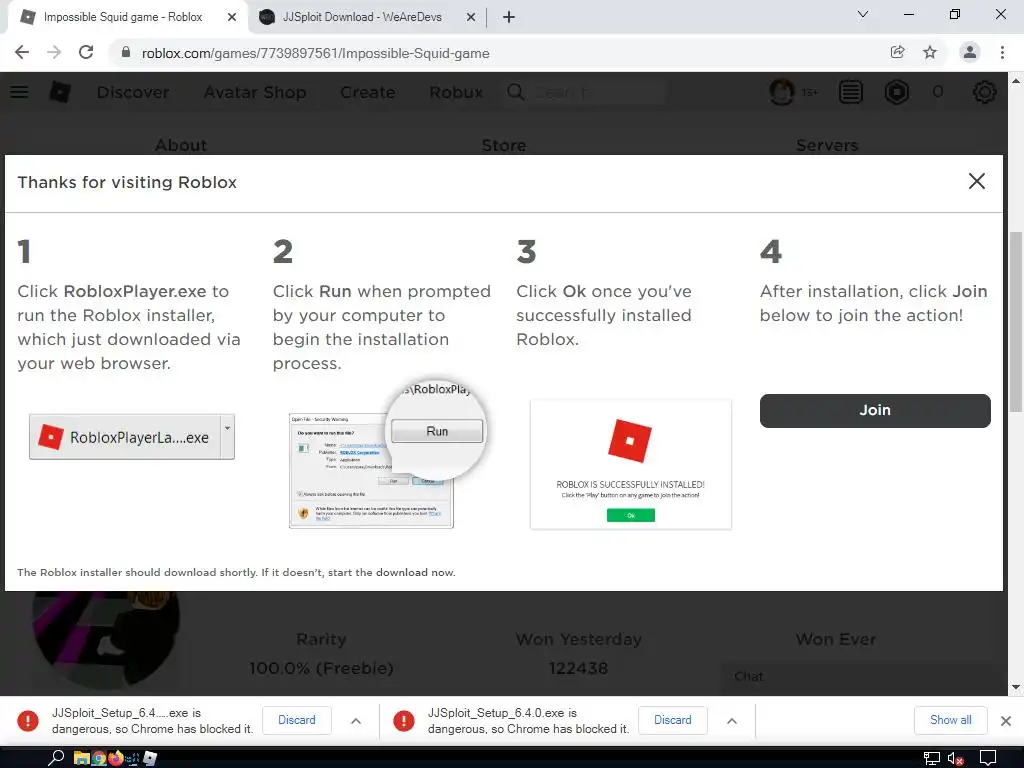Bookmark this page with the star
1024x768 pixels.
[930, 52]
